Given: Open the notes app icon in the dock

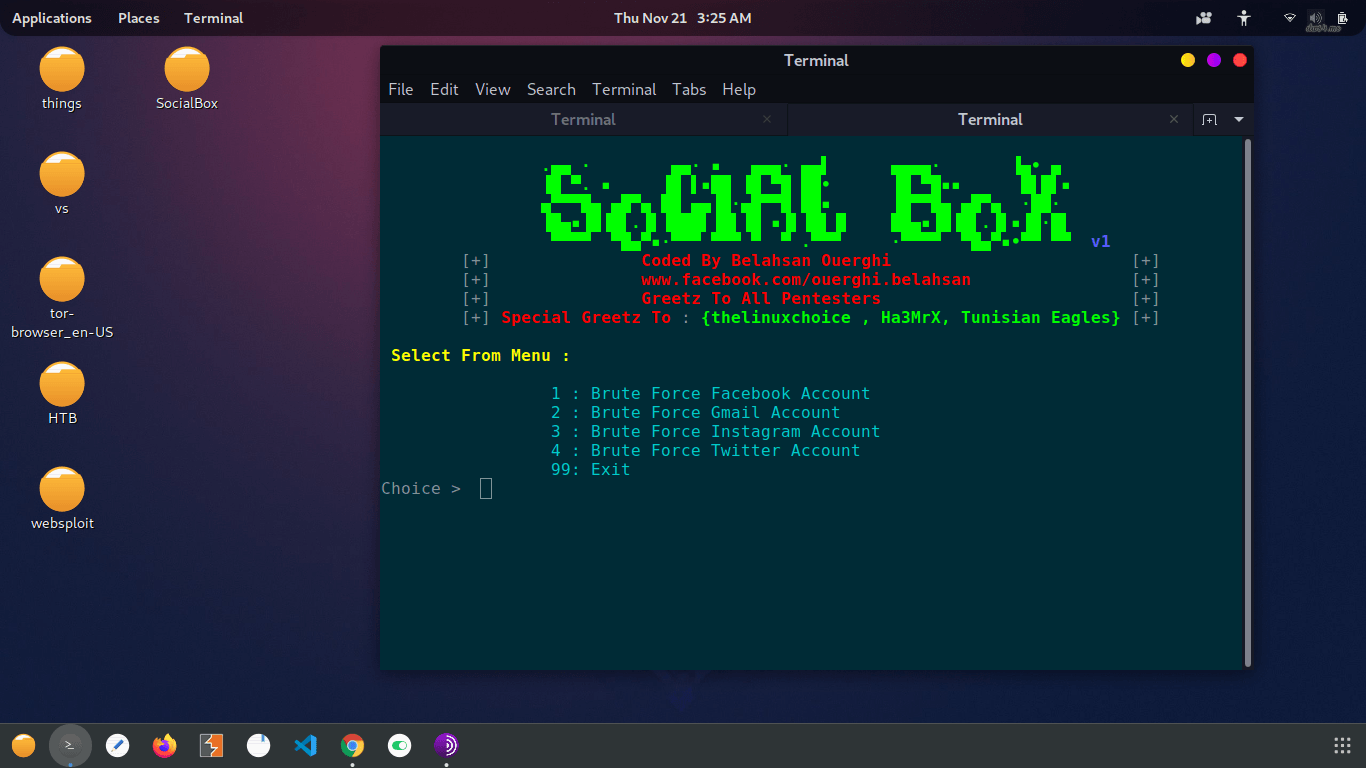Looking at the screenshot, I should (x=258, y=745).
